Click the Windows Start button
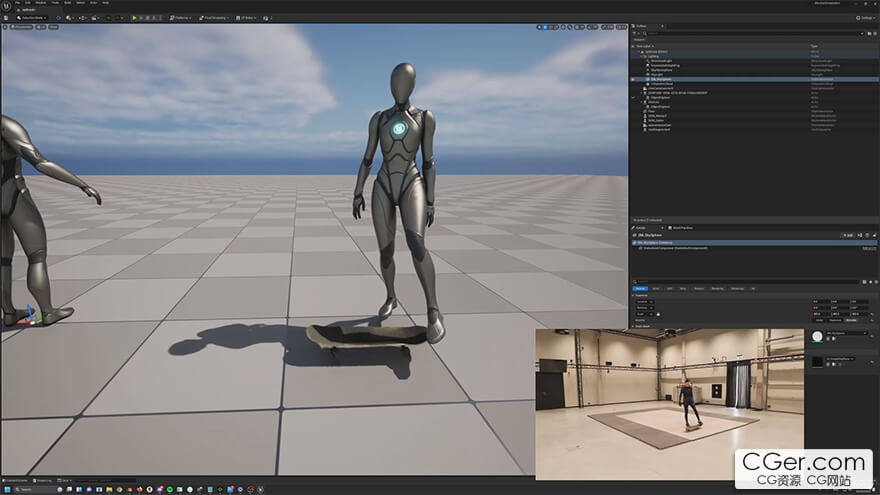880x495 pixels. (x=7, y=489)
